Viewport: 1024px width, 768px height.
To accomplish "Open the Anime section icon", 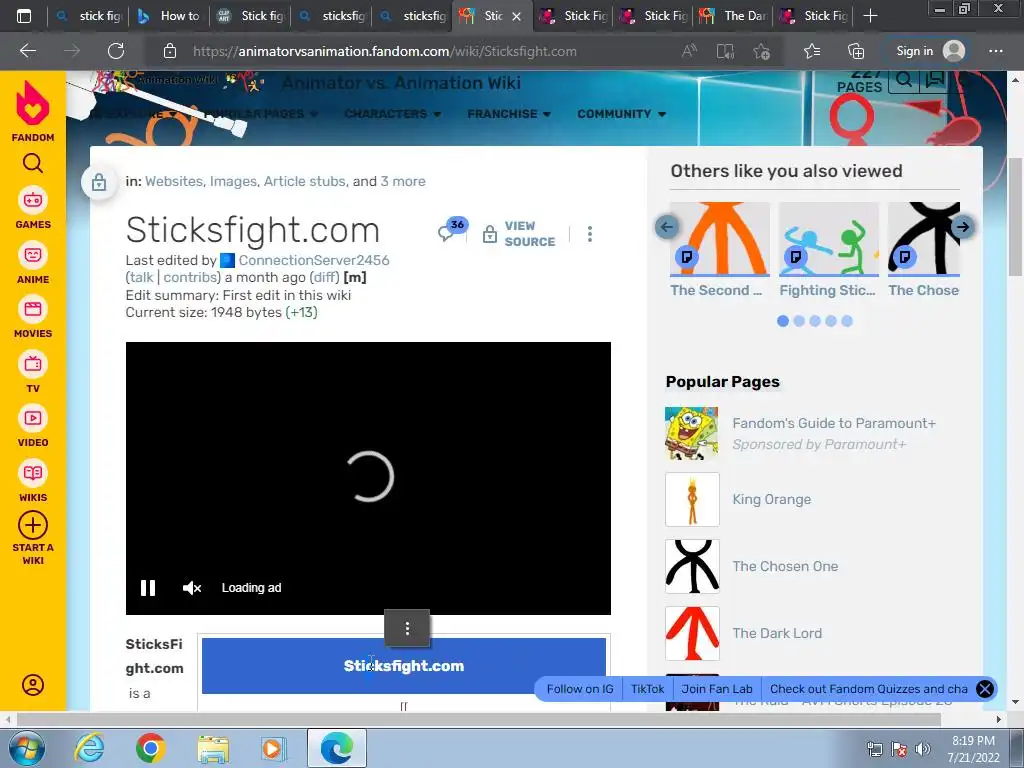I will [33, 255].
